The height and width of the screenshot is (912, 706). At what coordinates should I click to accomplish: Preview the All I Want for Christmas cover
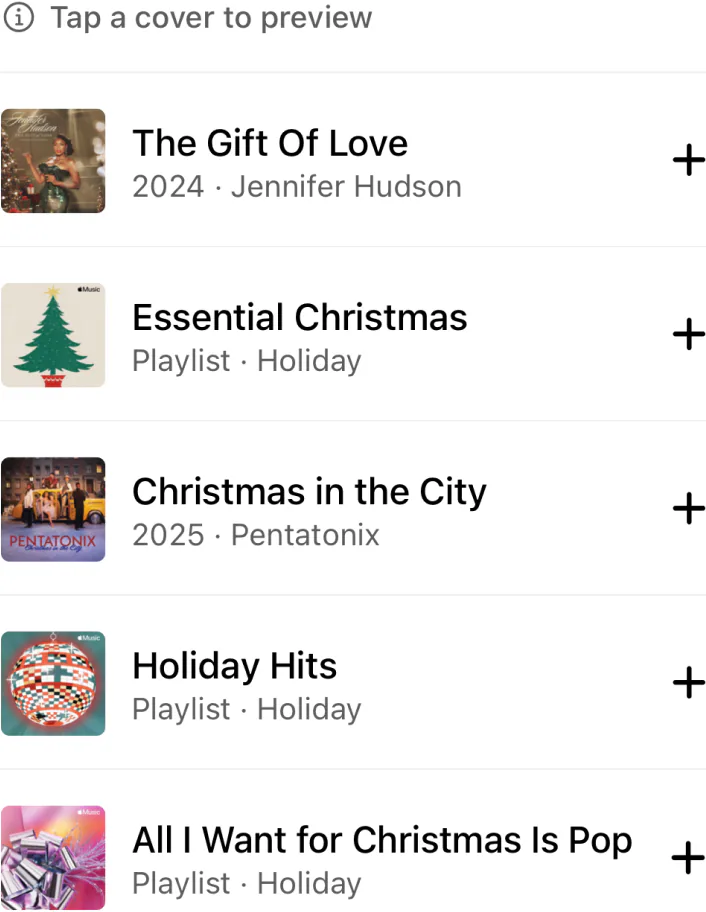click(53, 857)
